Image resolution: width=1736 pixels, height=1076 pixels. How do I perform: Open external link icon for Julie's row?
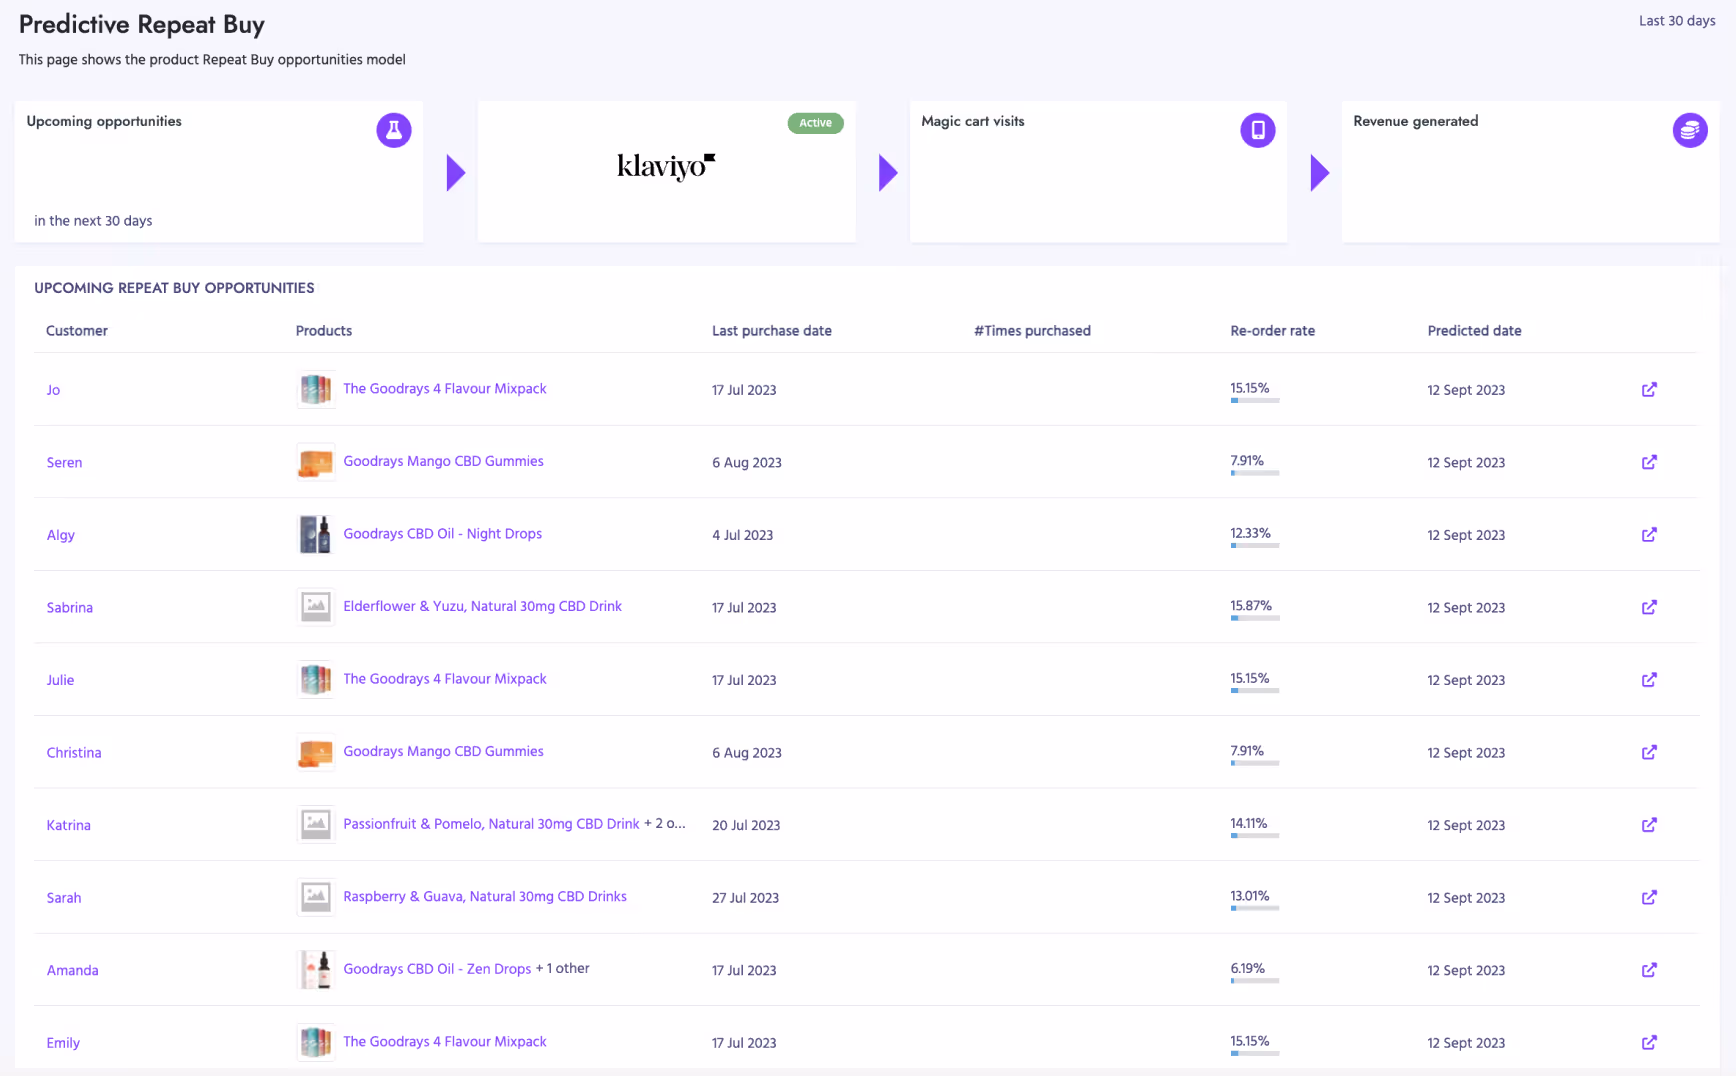1649,679
